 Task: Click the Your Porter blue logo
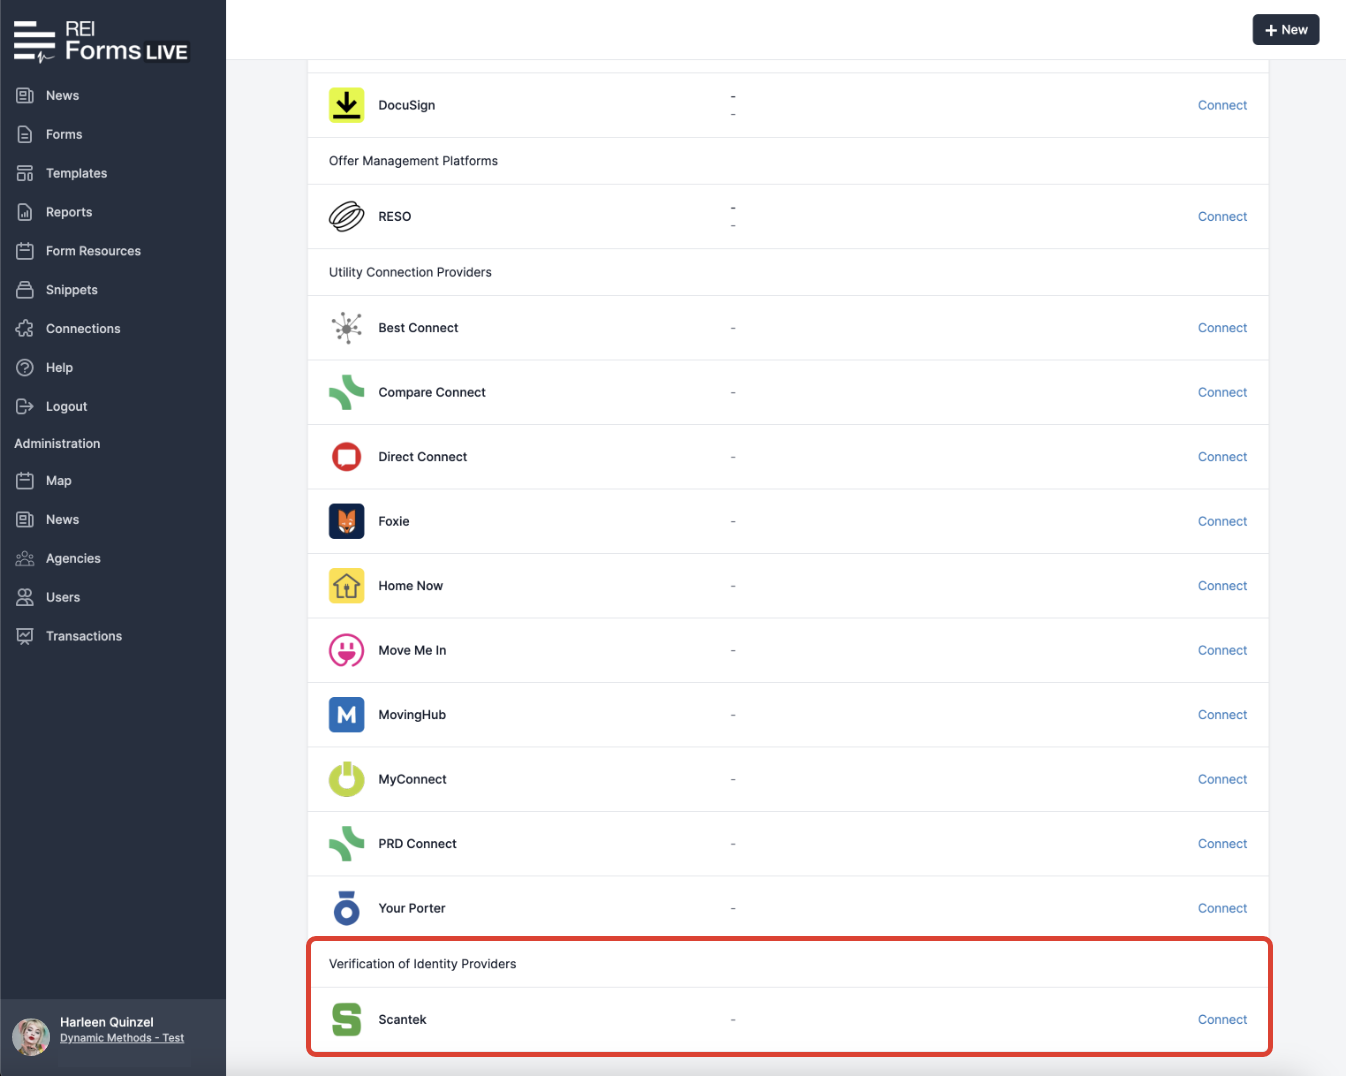pos(347,909)
